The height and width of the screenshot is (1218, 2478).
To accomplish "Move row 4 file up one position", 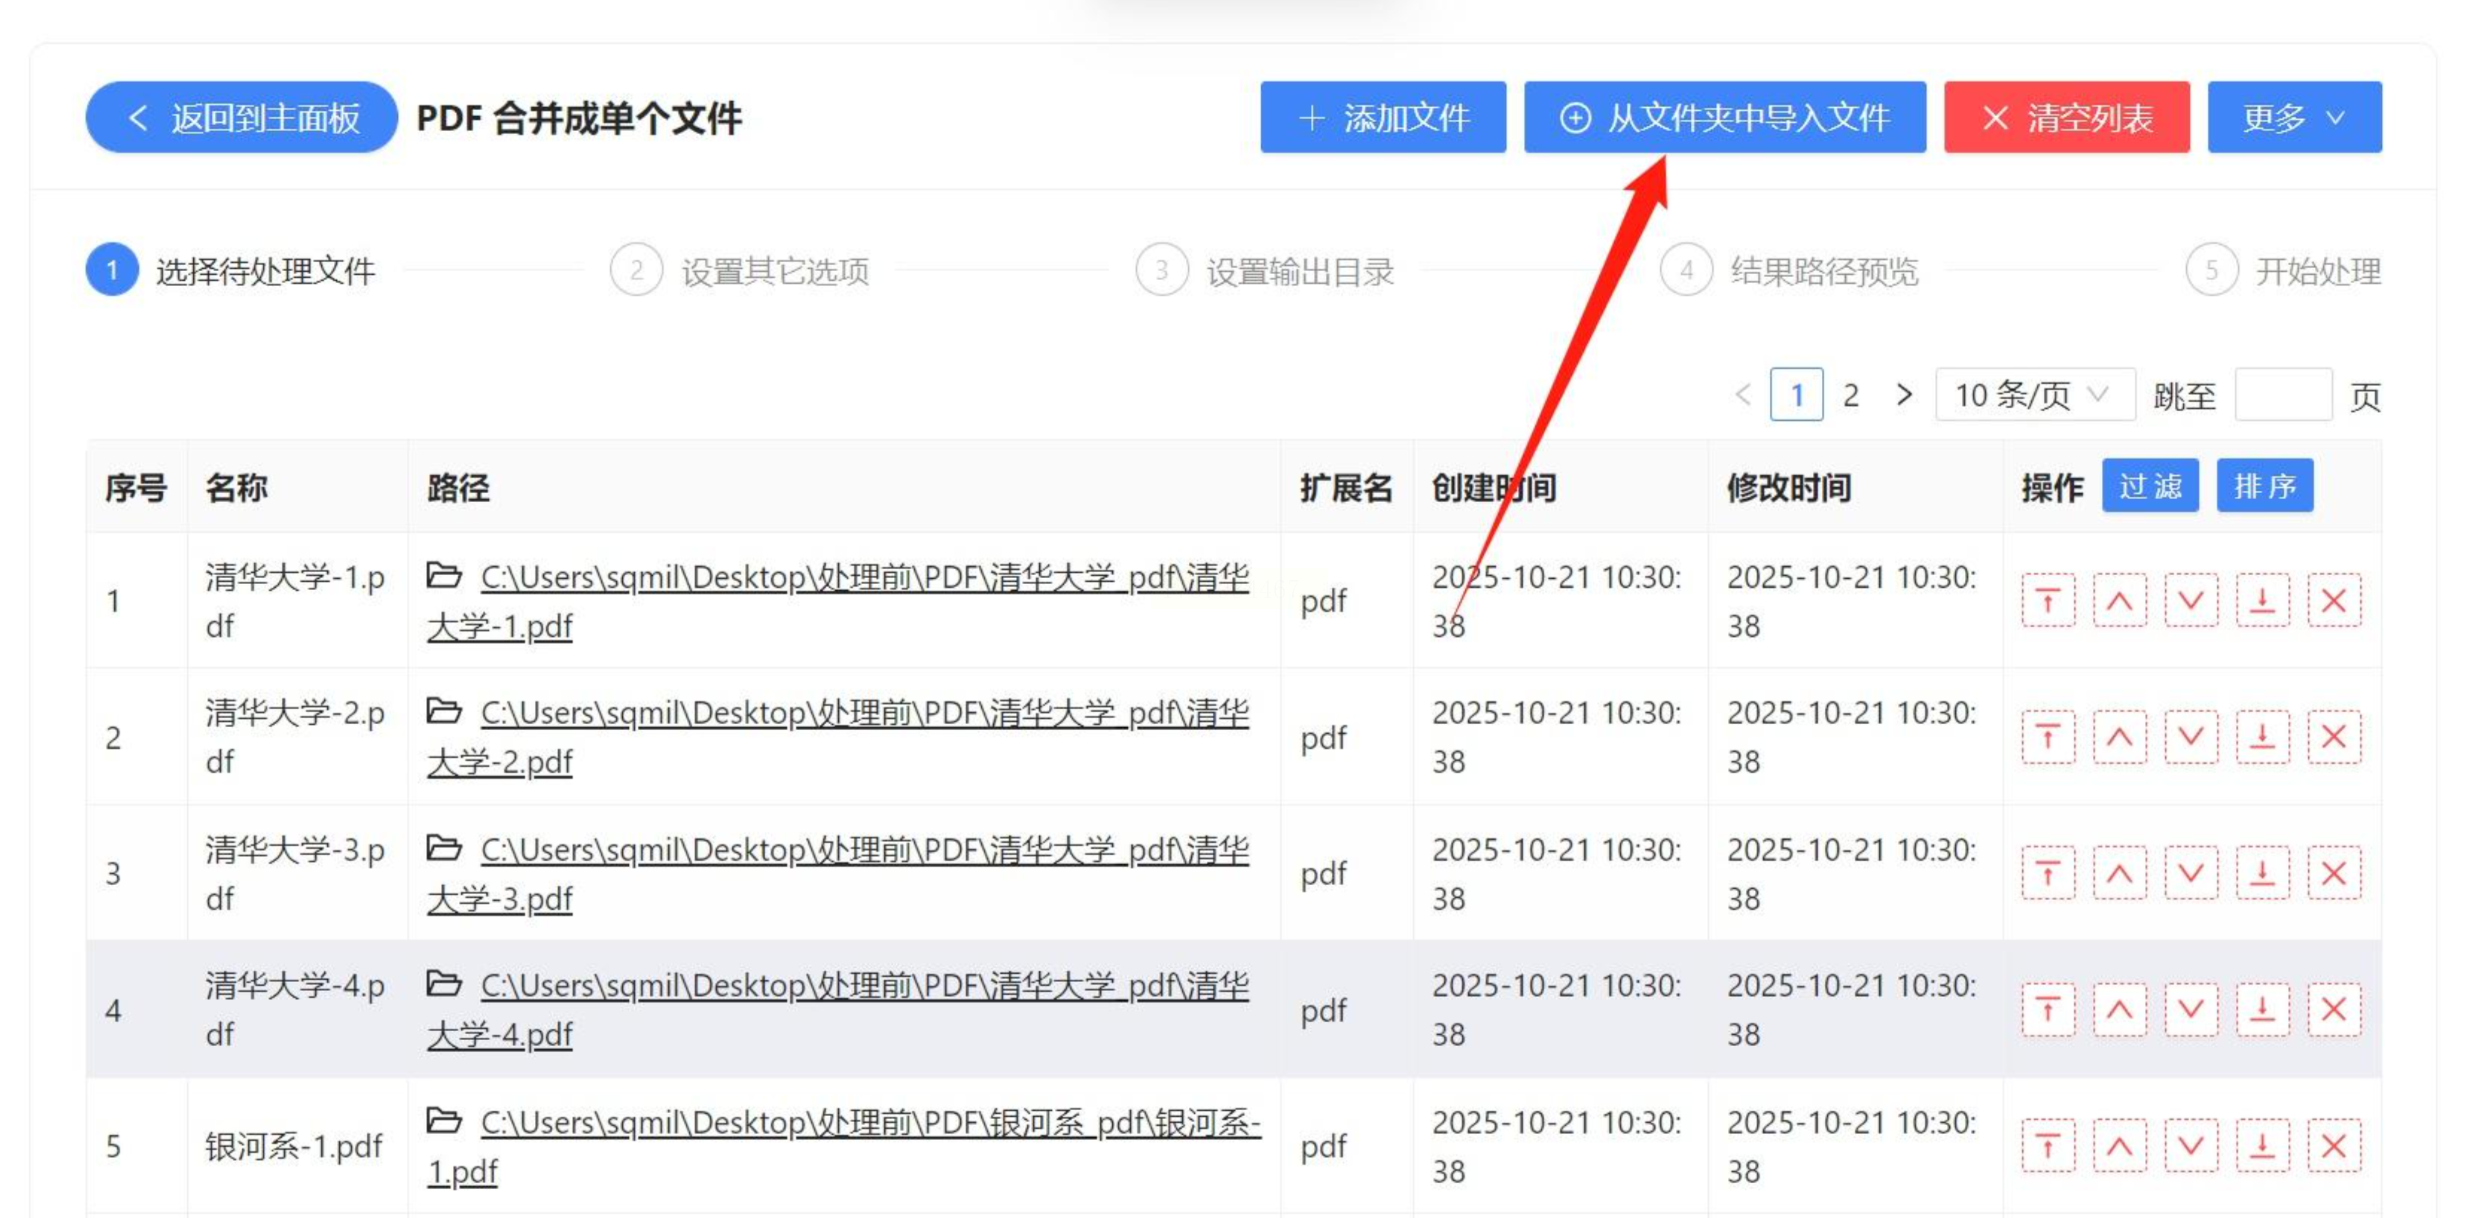I will coord(2119,1010).
